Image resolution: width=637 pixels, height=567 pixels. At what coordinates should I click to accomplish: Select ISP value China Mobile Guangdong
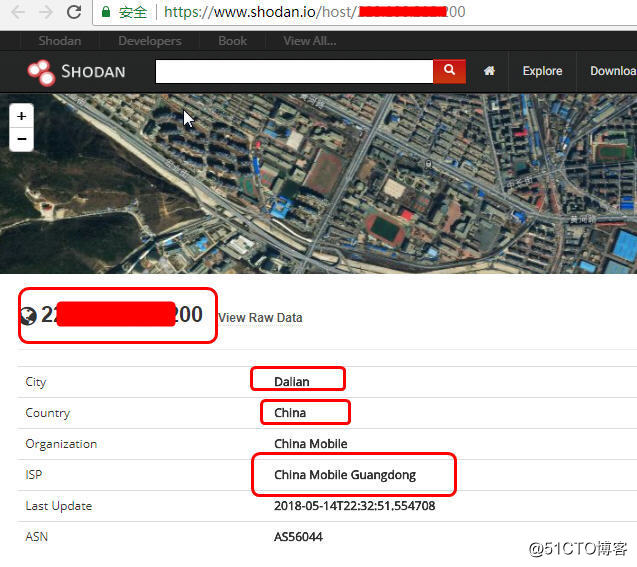pos(345,475)
